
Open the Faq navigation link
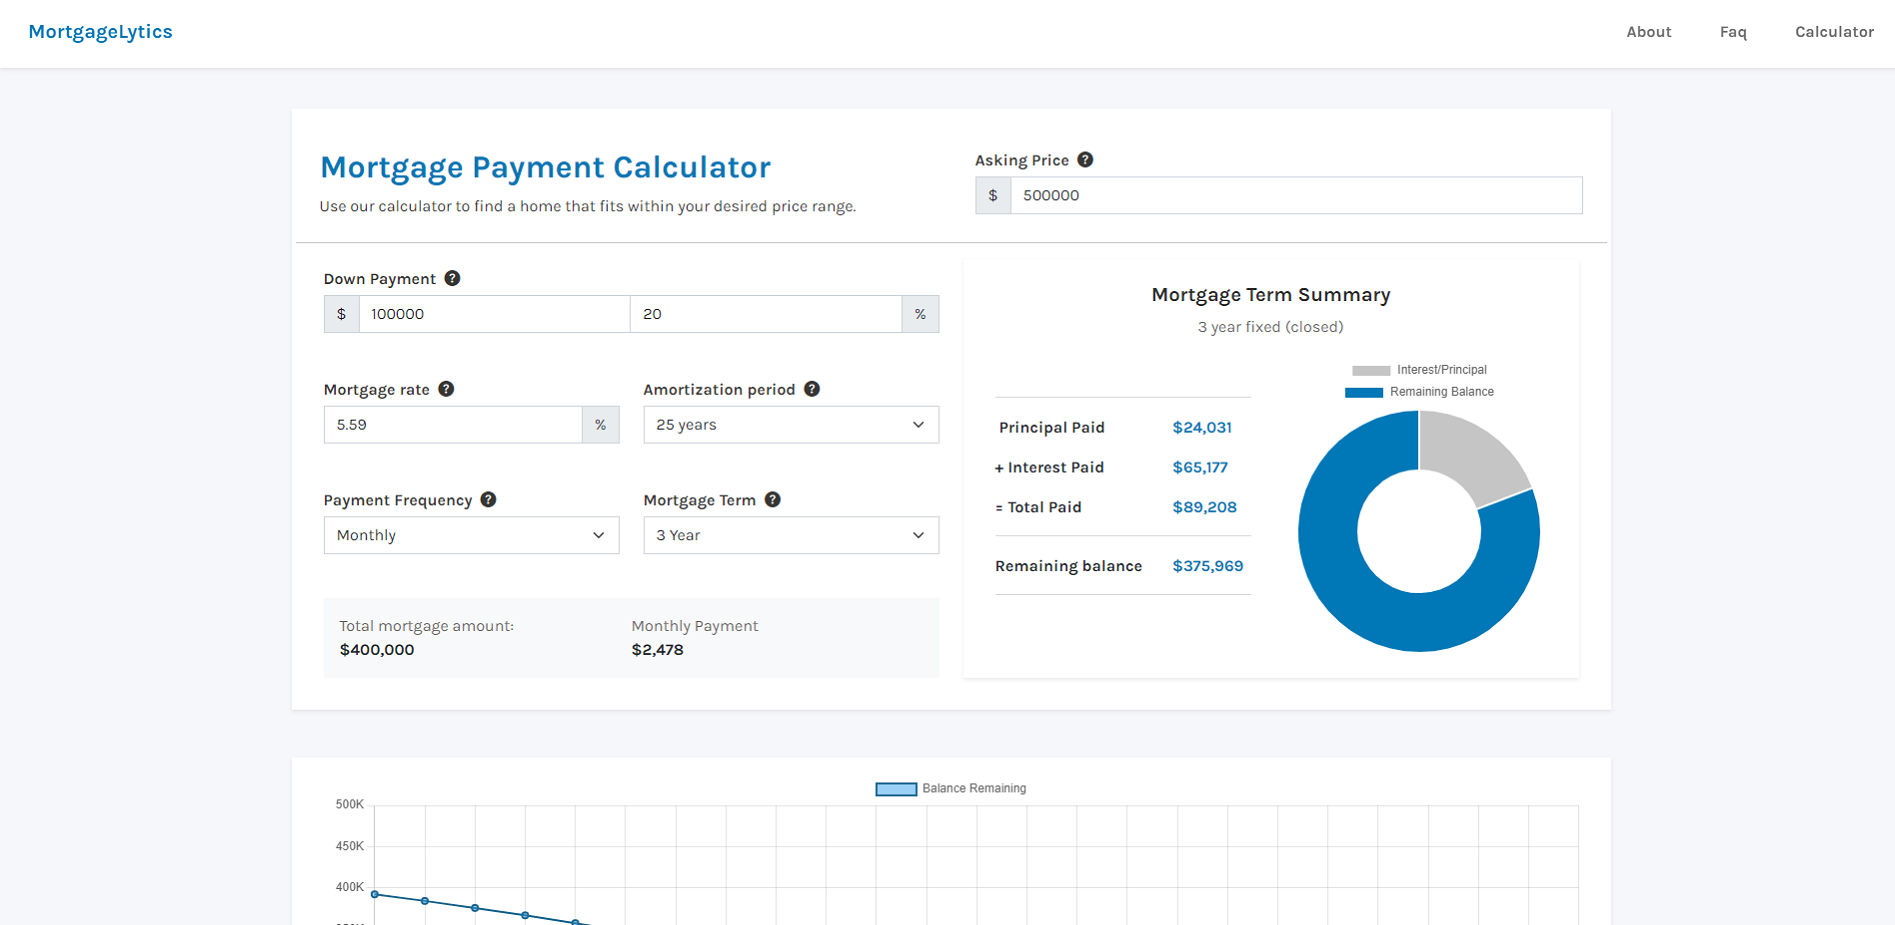tap(1733, 32)
